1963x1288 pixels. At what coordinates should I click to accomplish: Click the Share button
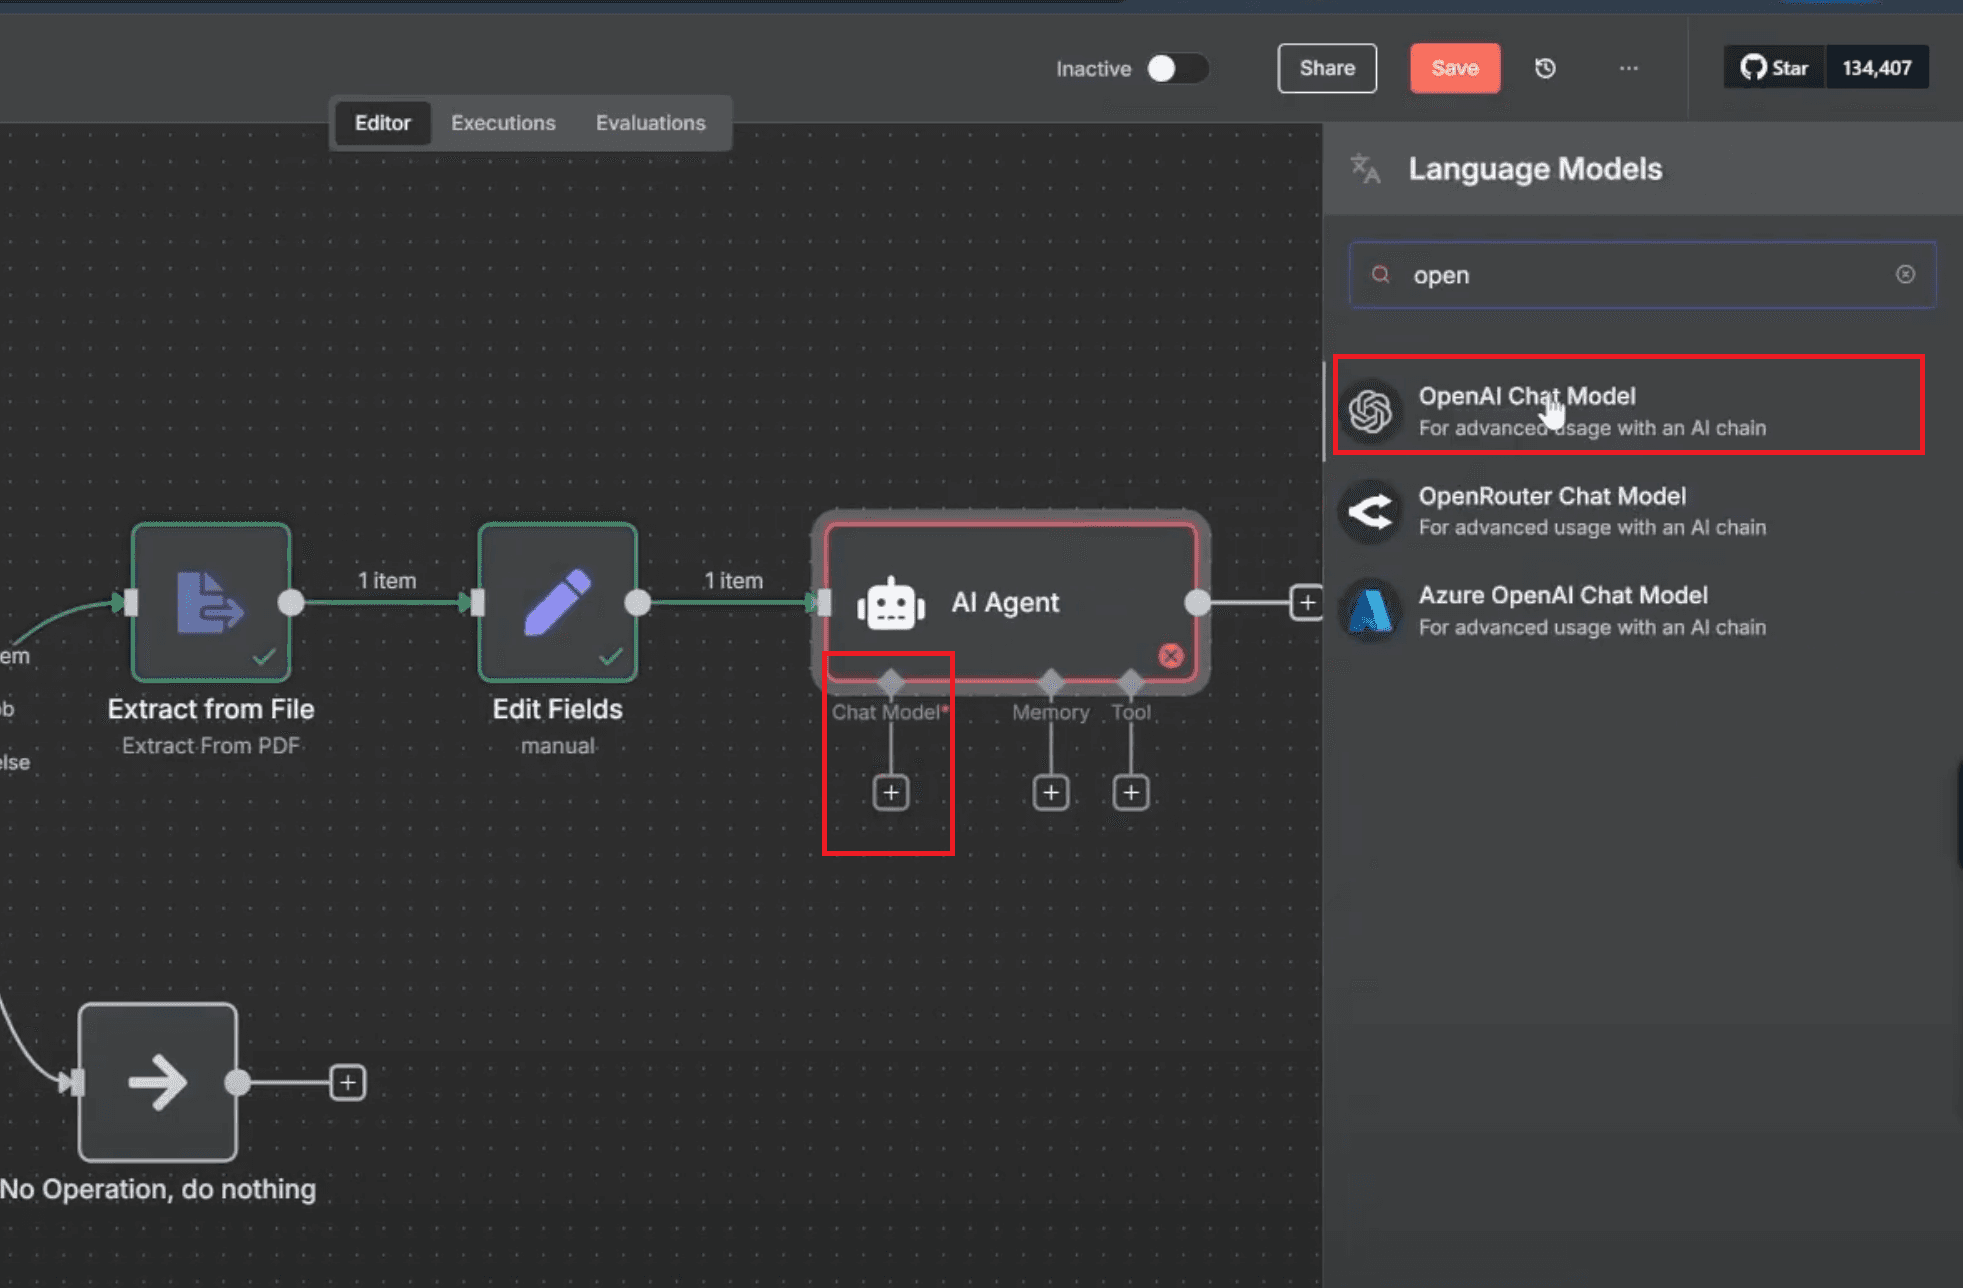point(1327,68)
